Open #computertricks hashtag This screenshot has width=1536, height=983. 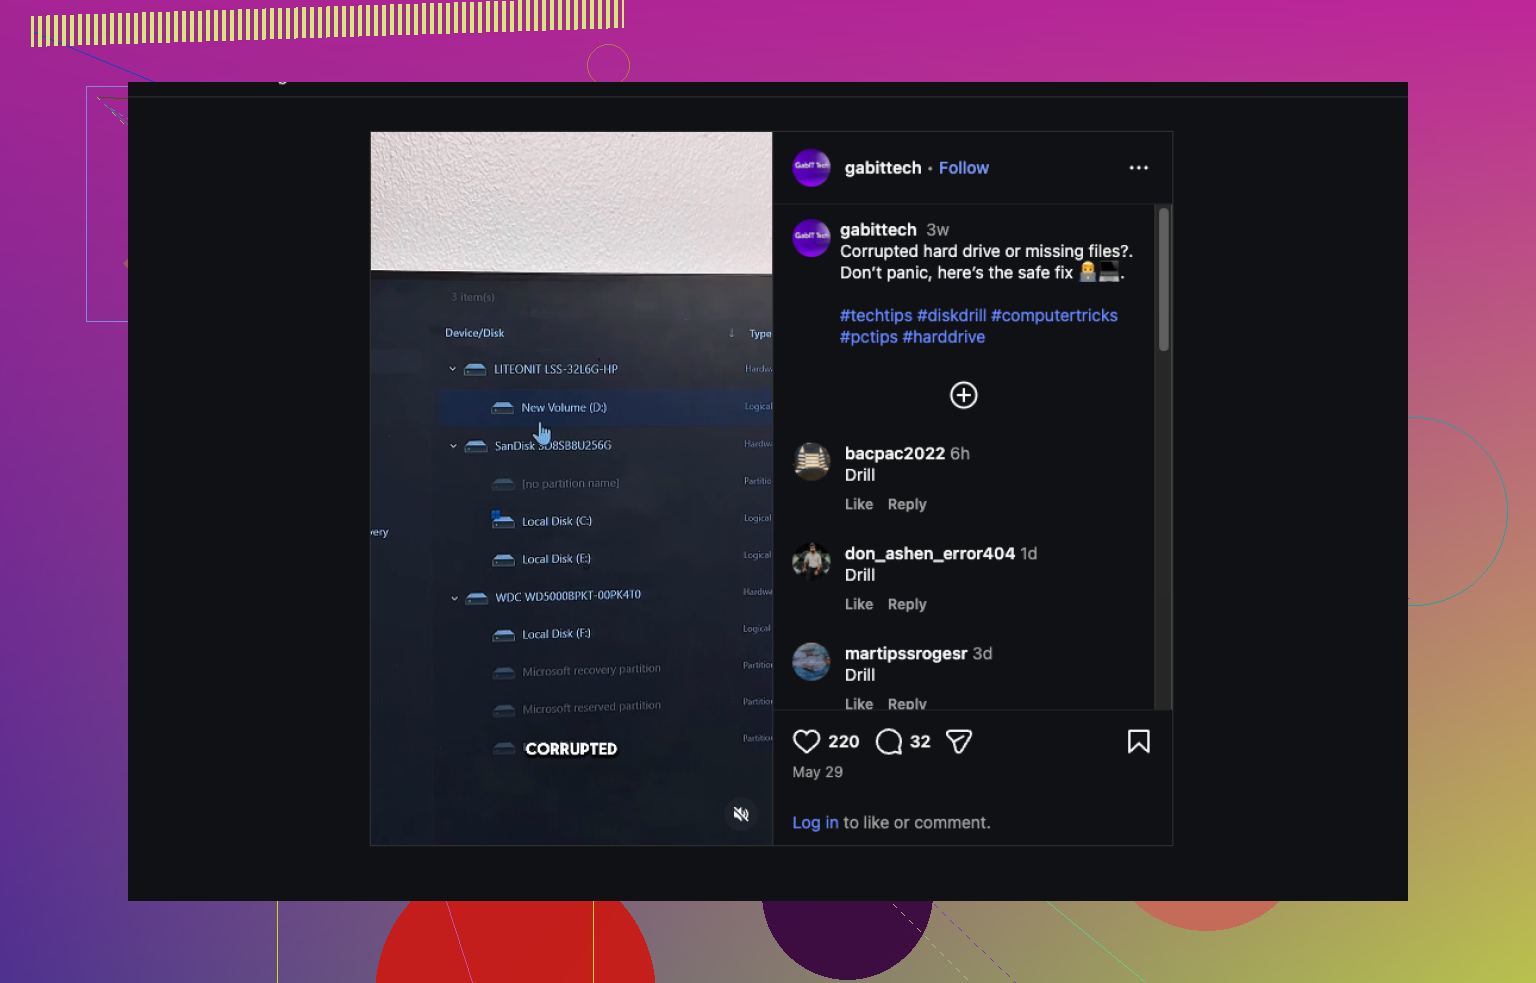pos(1054,315)
